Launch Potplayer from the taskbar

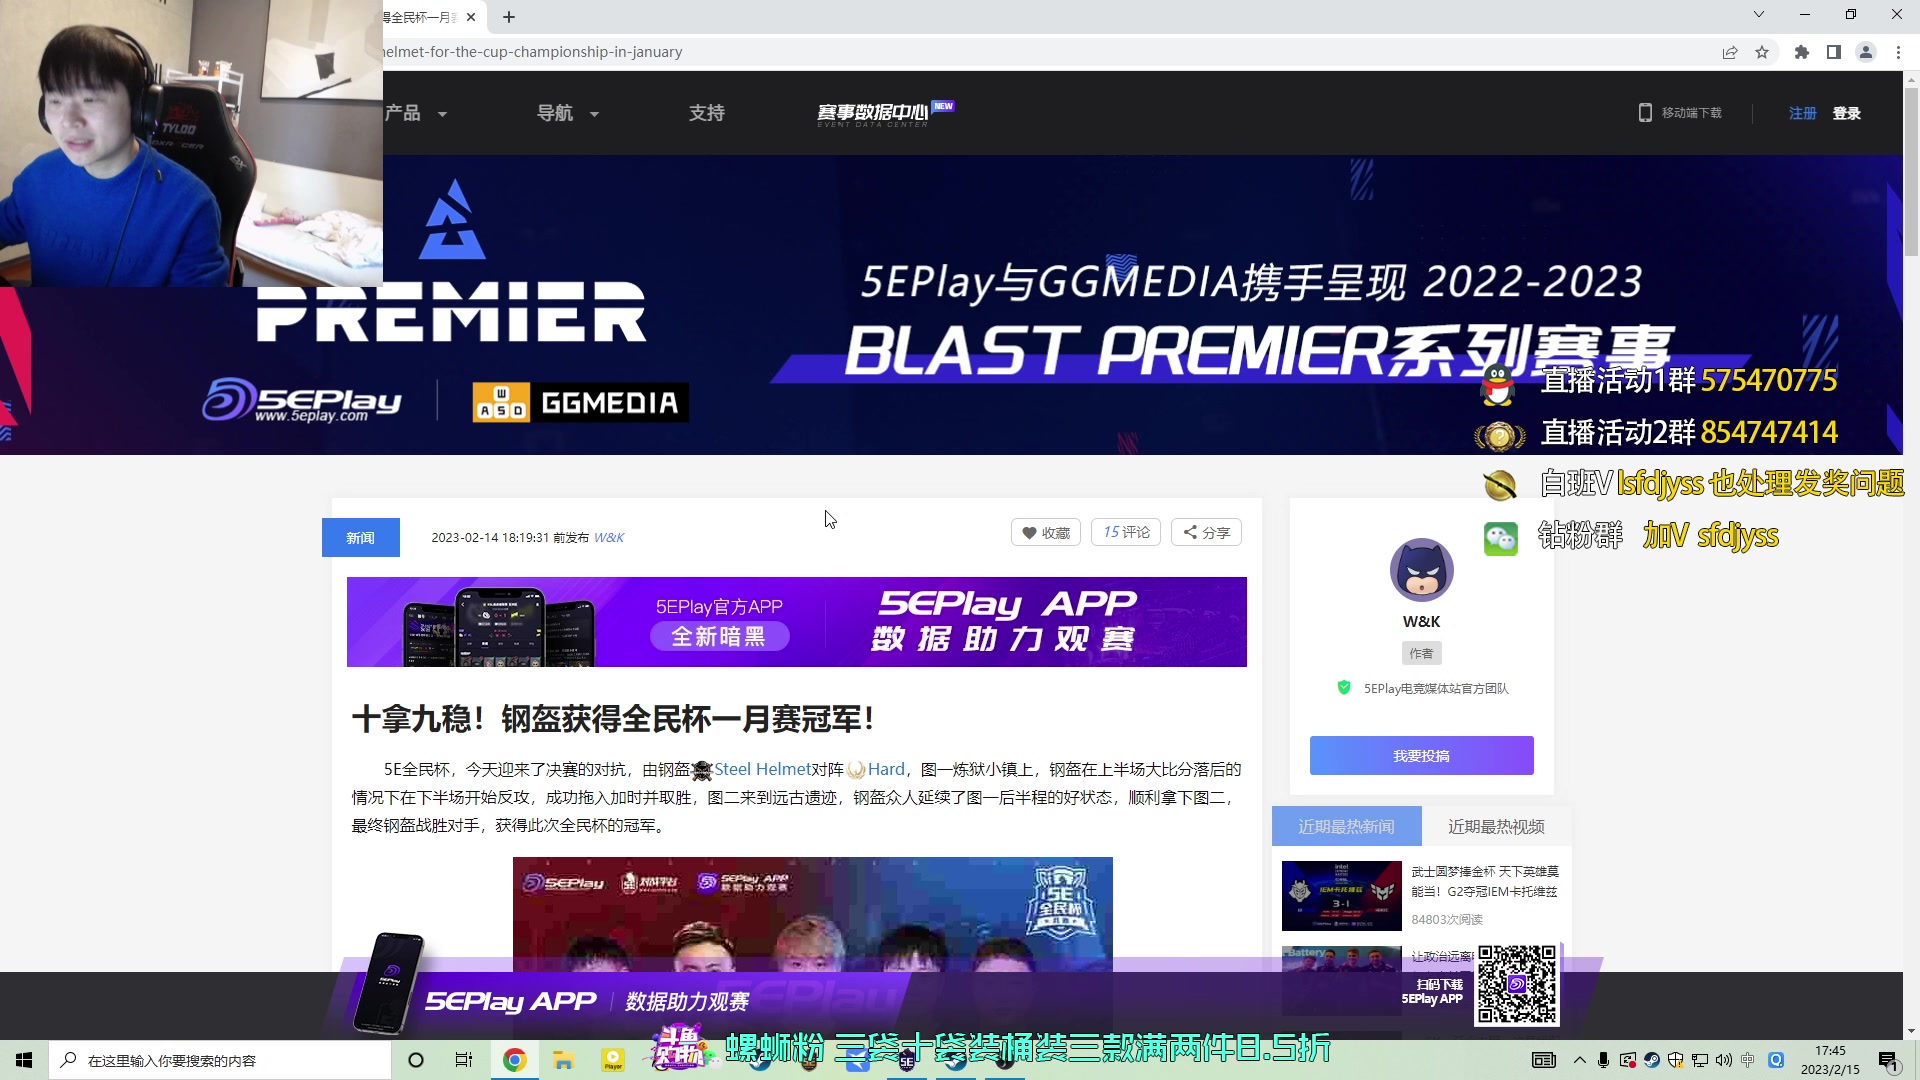(613, 1060)
